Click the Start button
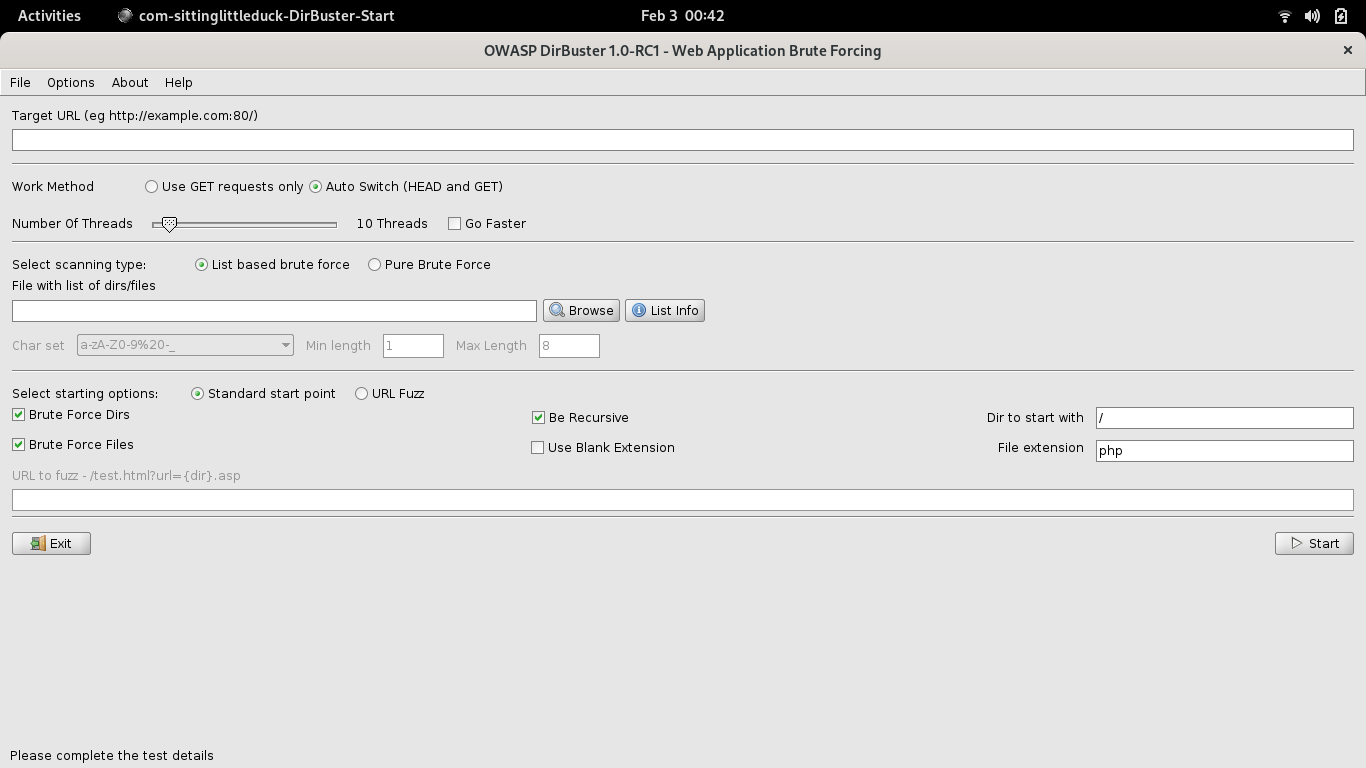Viewport: 1366px width, 768px height. point(1314,544)
